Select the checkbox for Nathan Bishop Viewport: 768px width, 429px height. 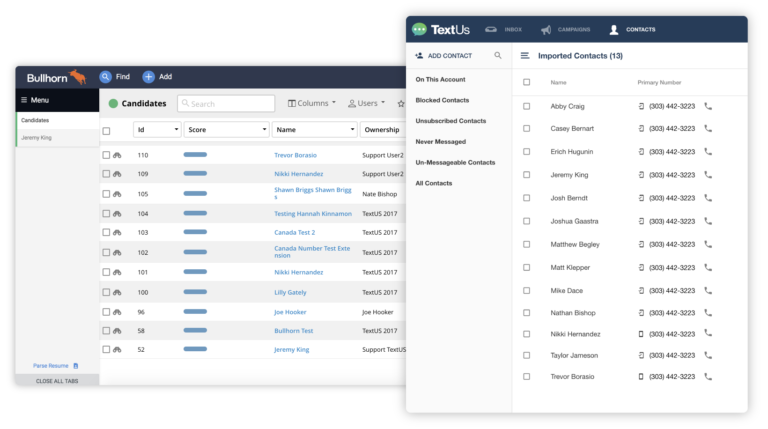[x=527, y=313]
